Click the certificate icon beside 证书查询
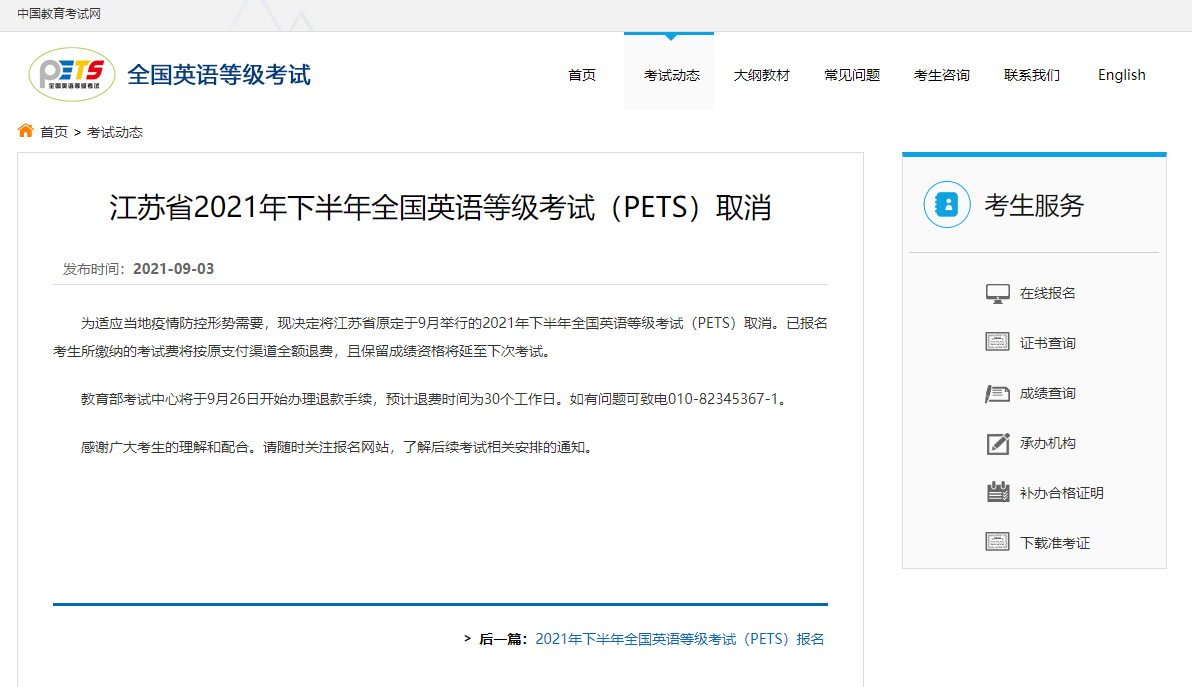 [997, 343]
